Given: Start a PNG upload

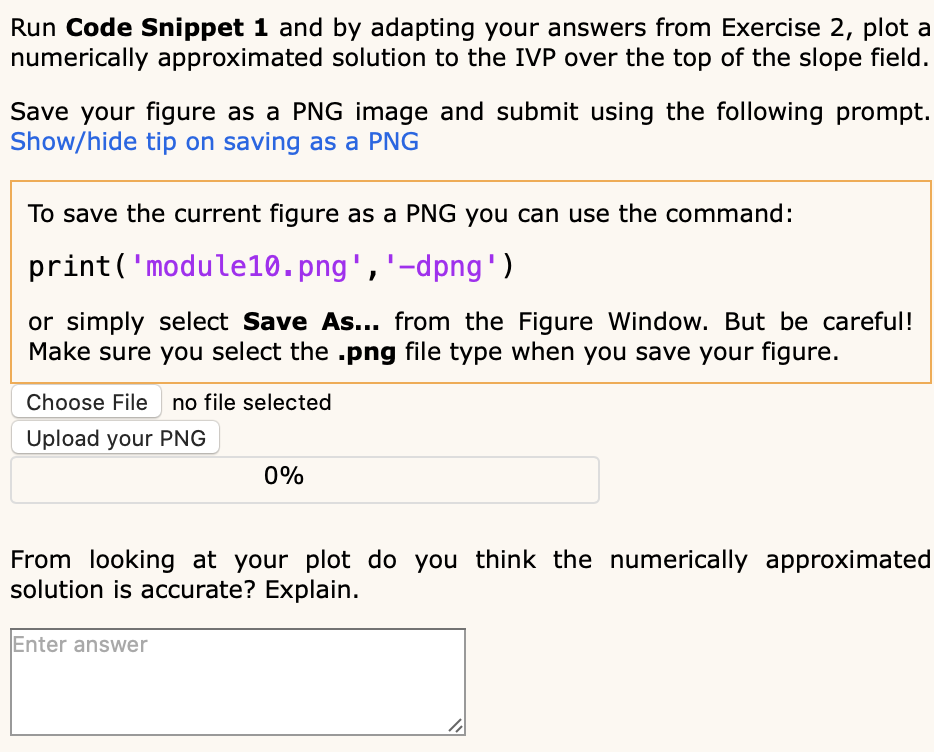Looking at the screenshot, I should tap(115, 437).
